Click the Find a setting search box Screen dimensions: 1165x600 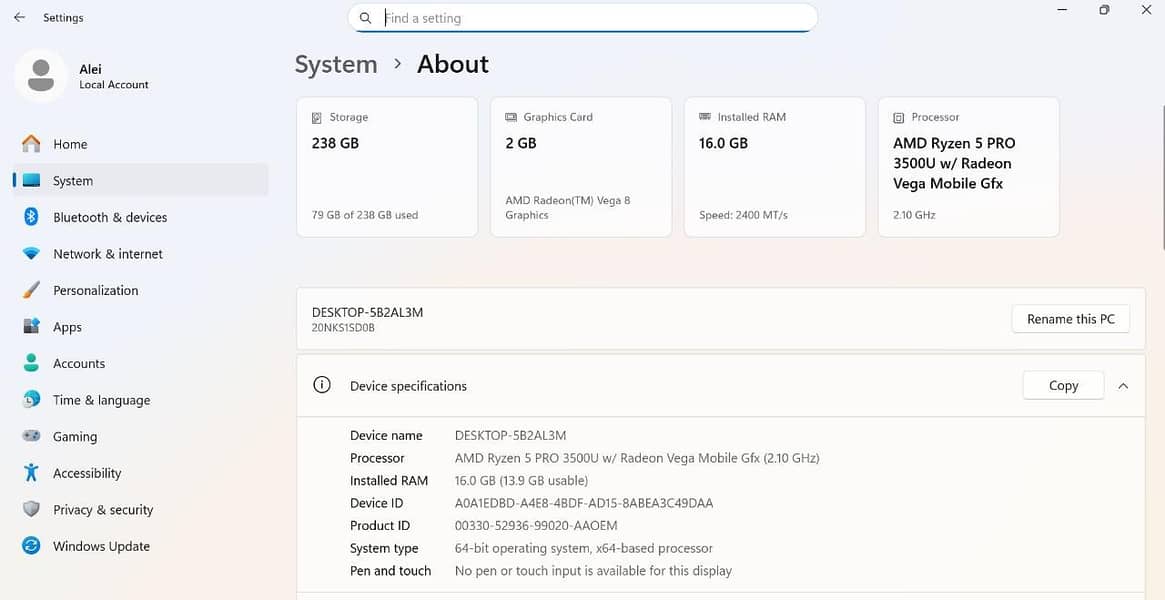590,18
